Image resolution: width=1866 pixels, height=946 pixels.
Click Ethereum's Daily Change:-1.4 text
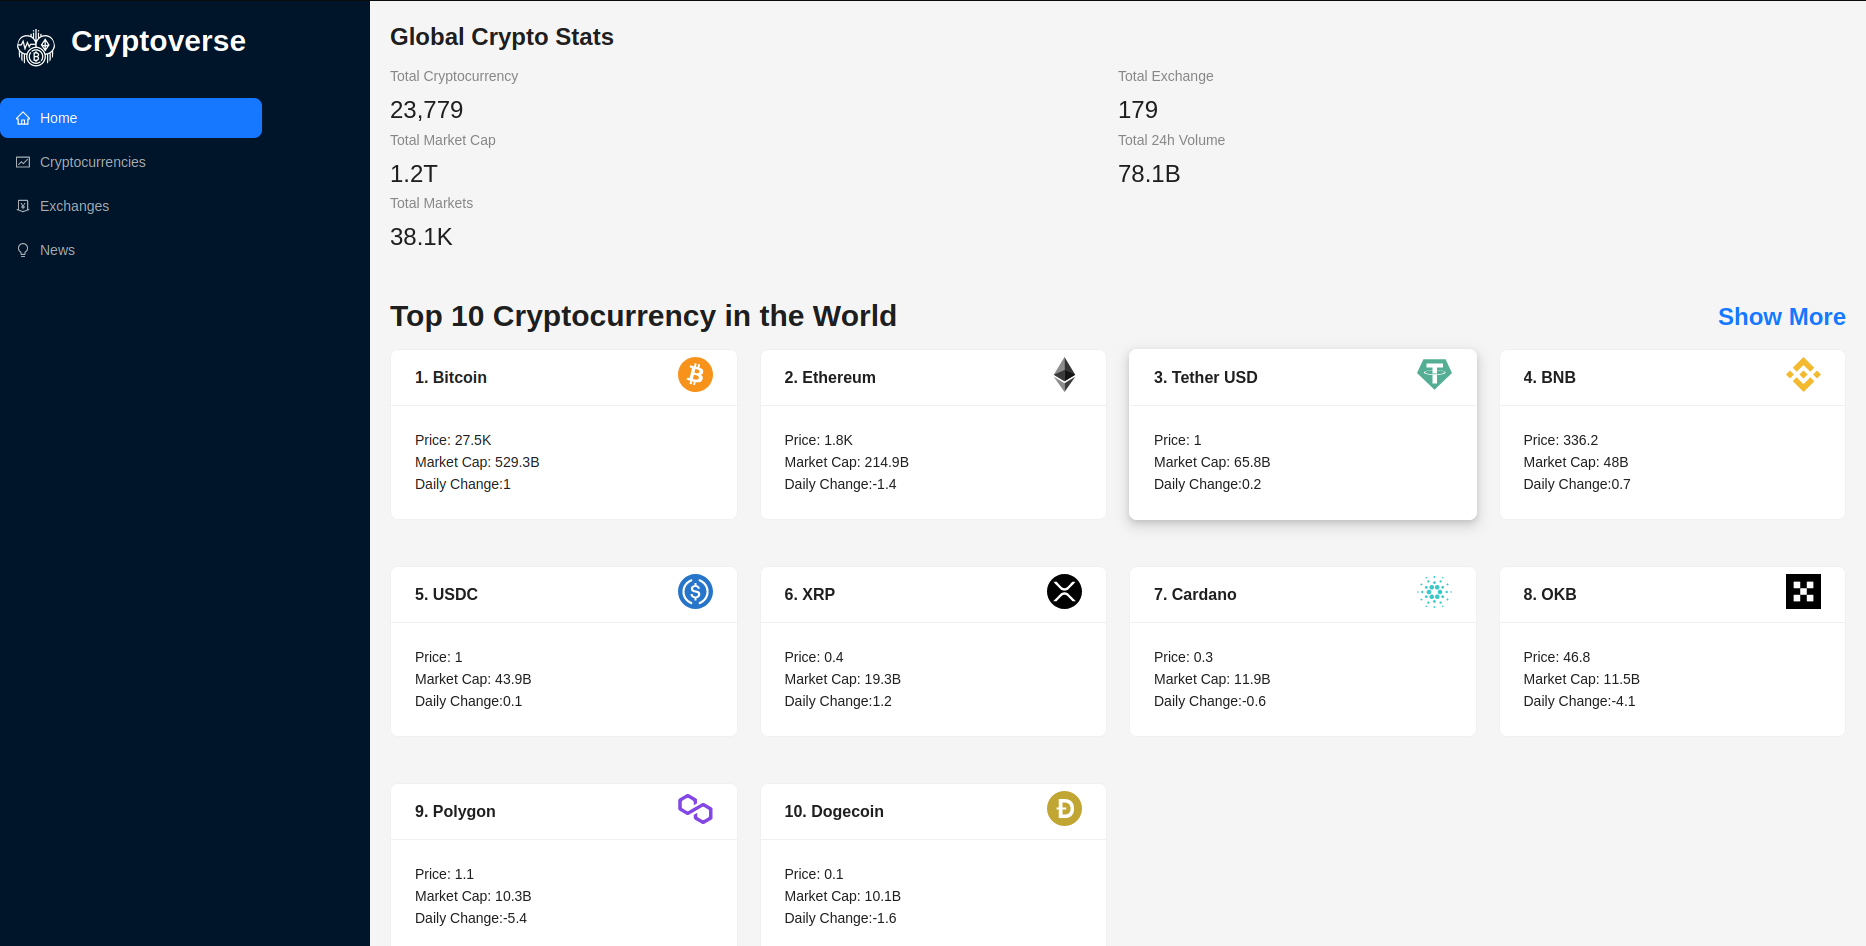click(840, 484)
